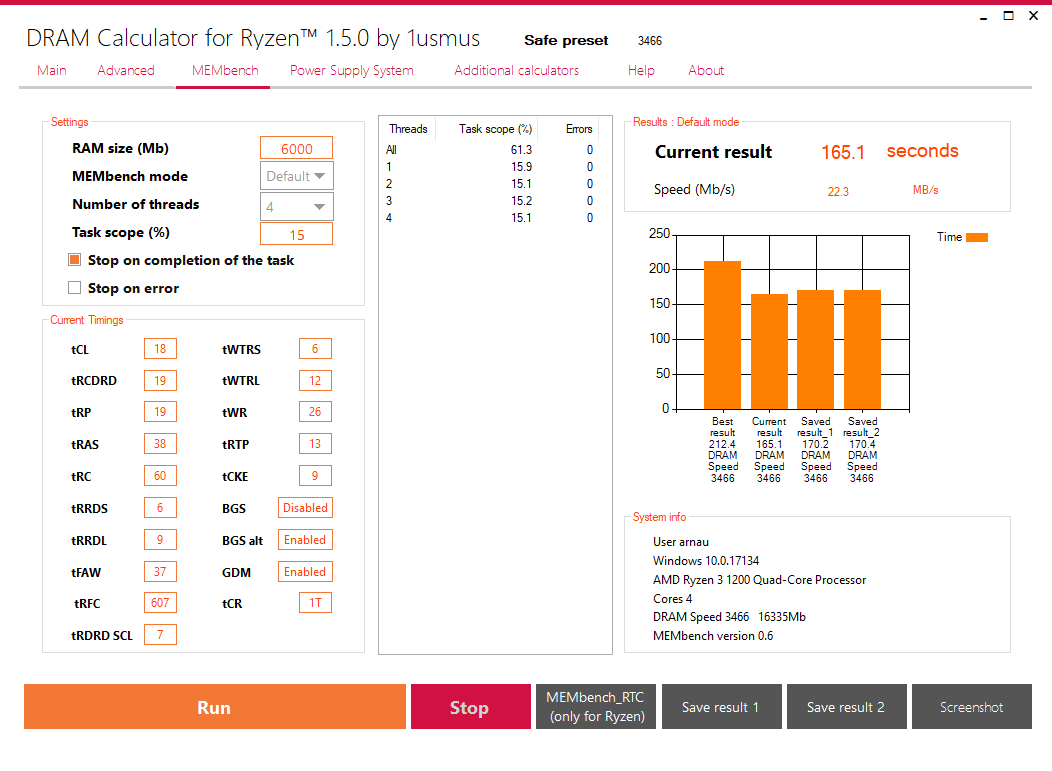Start the benchmark with Run button
Image resolution: width=1052 pixels, height=771 pixels.
click(x=215, y=707)
